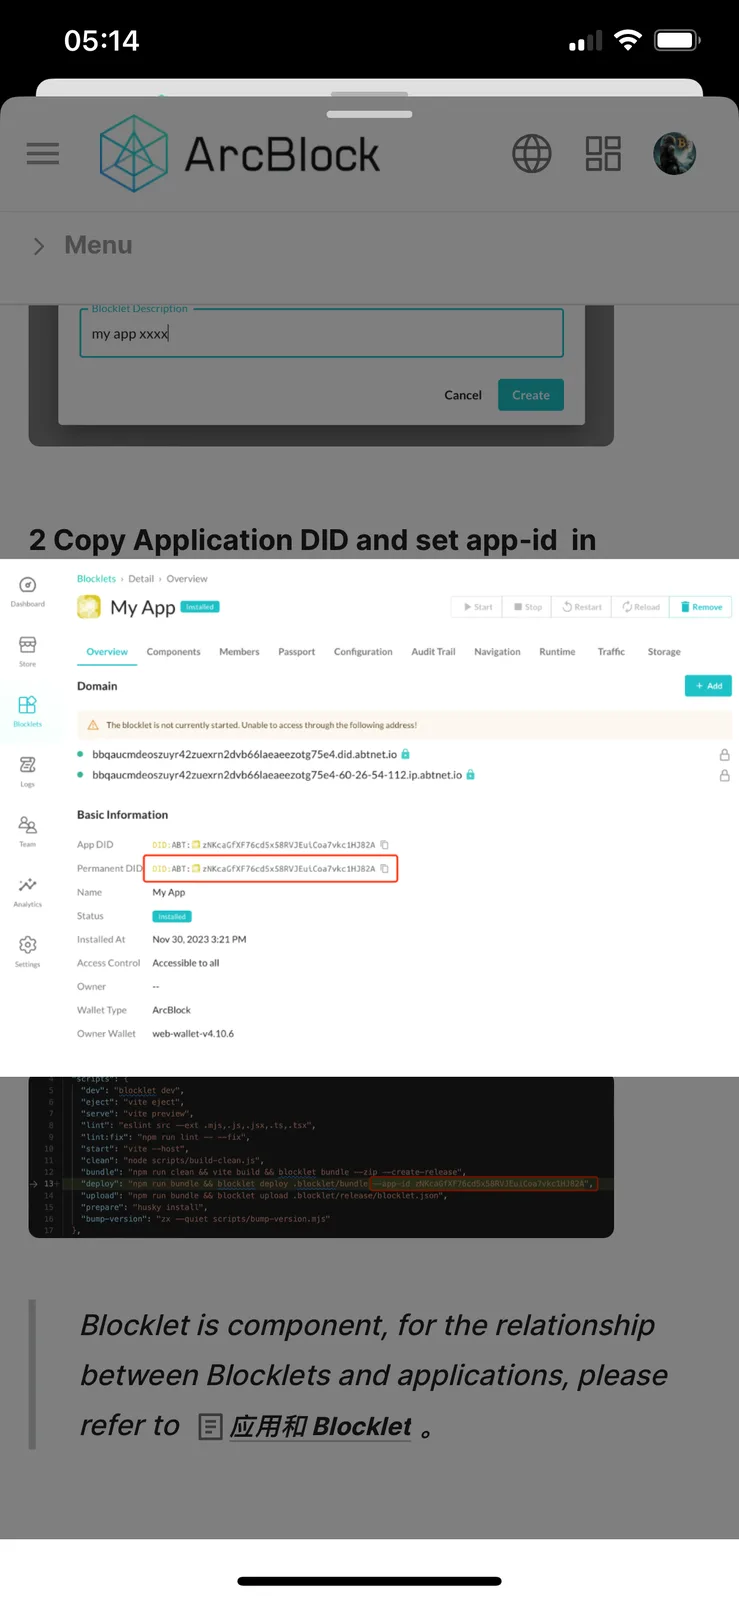Switch to the Members tab
This screenshot has width=739, height=1600.
[239, 652]
